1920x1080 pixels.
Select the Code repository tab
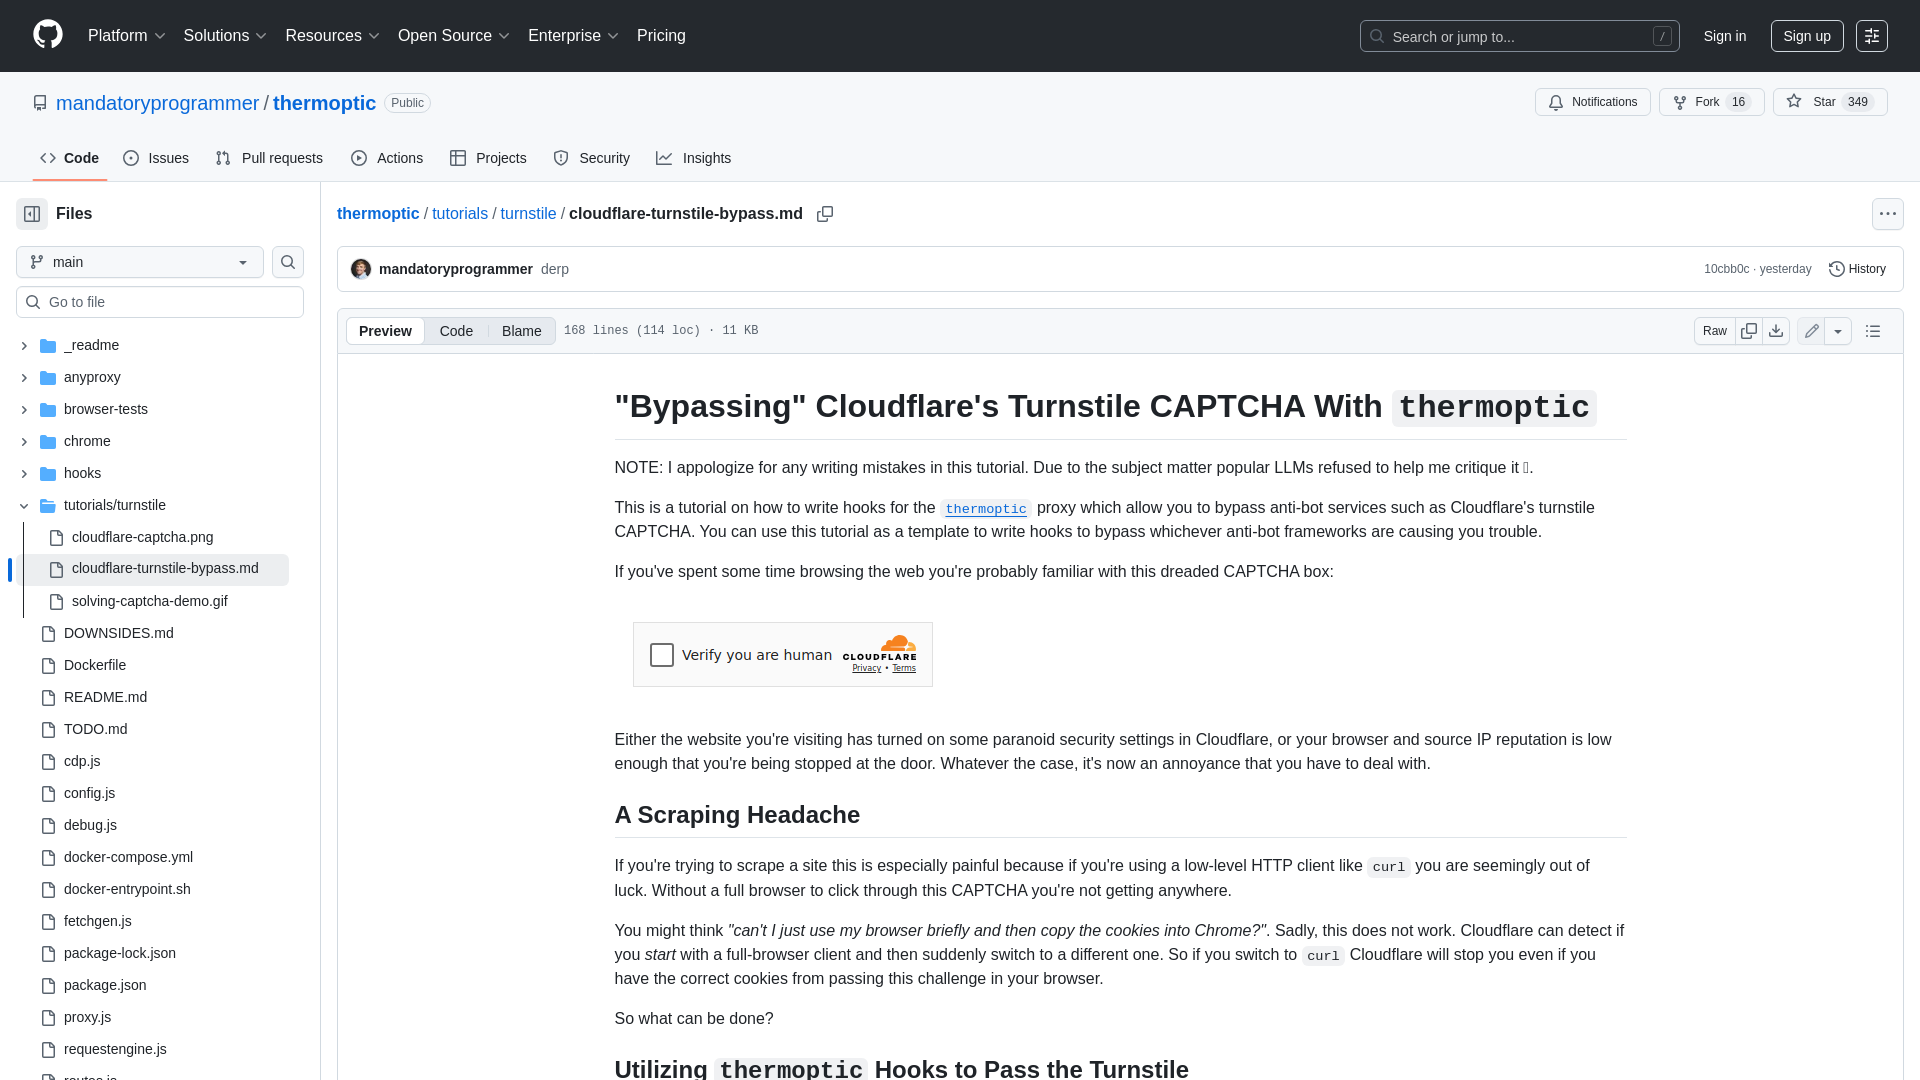(70, 158)
